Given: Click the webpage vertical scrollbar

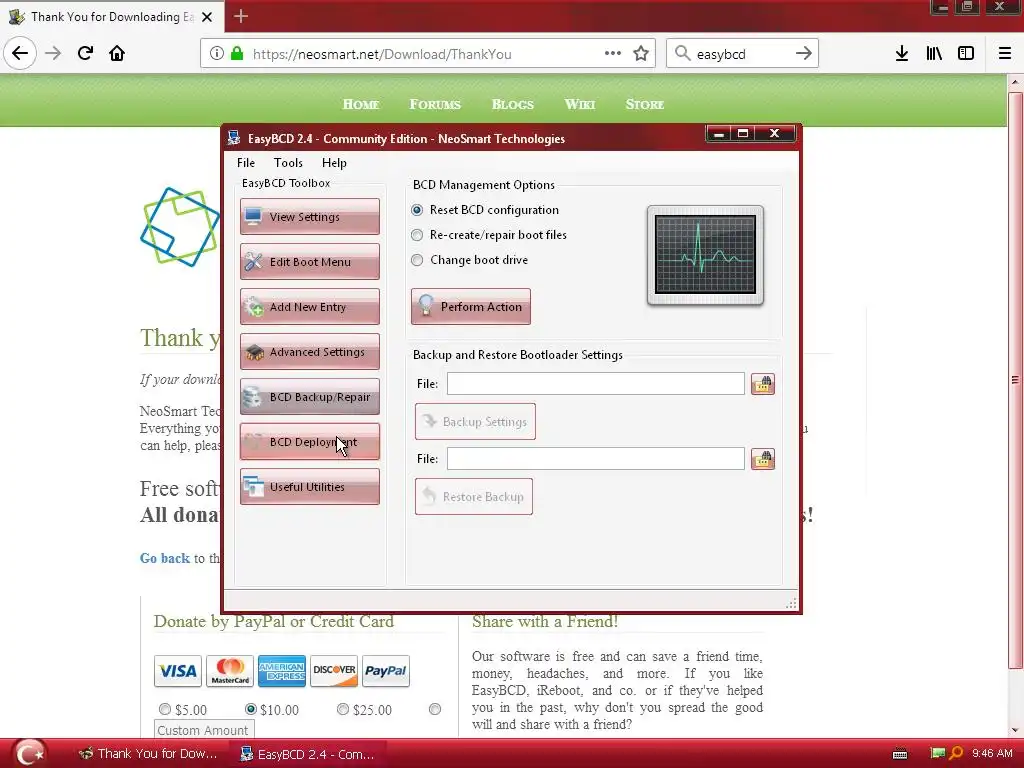Looking at the screenshot, I should 1015,379.
